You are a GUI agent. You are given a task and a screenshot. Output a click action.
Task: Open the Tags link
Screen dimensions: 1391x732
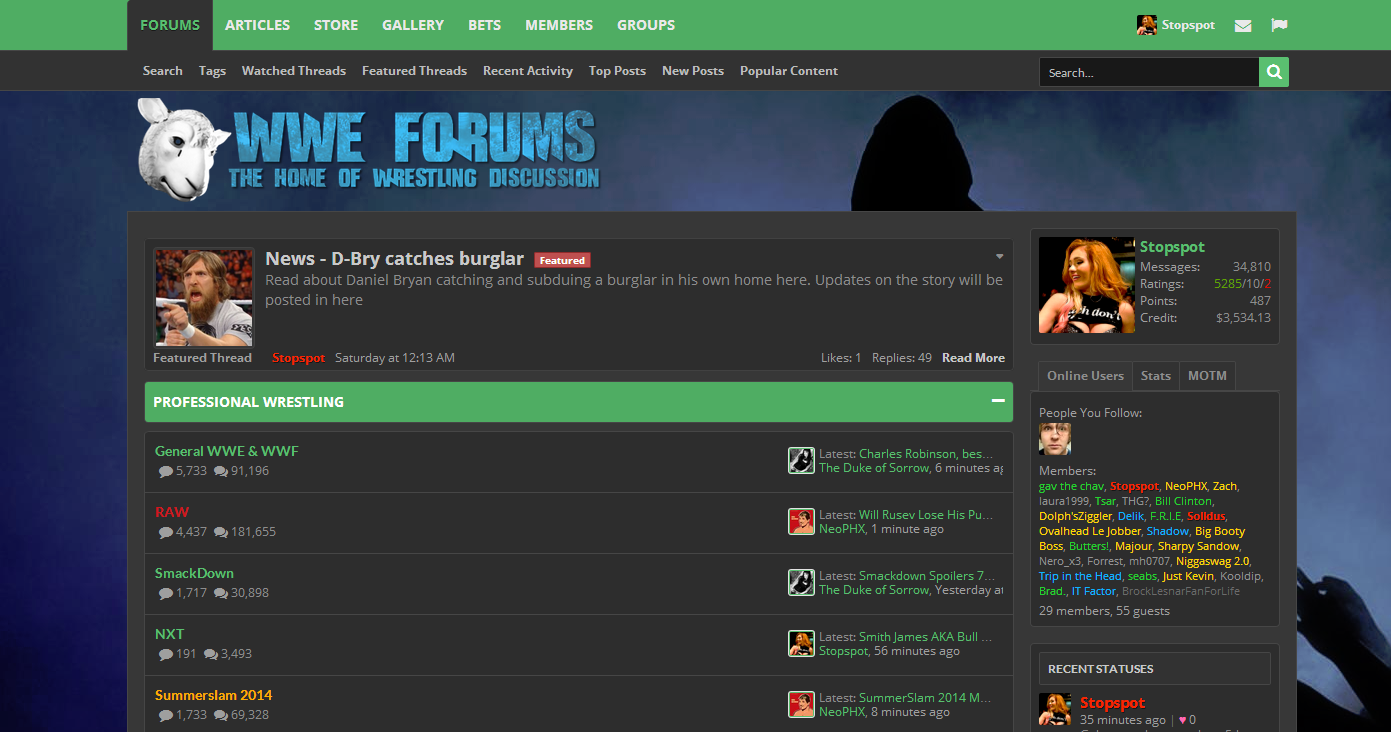point(212,71)
